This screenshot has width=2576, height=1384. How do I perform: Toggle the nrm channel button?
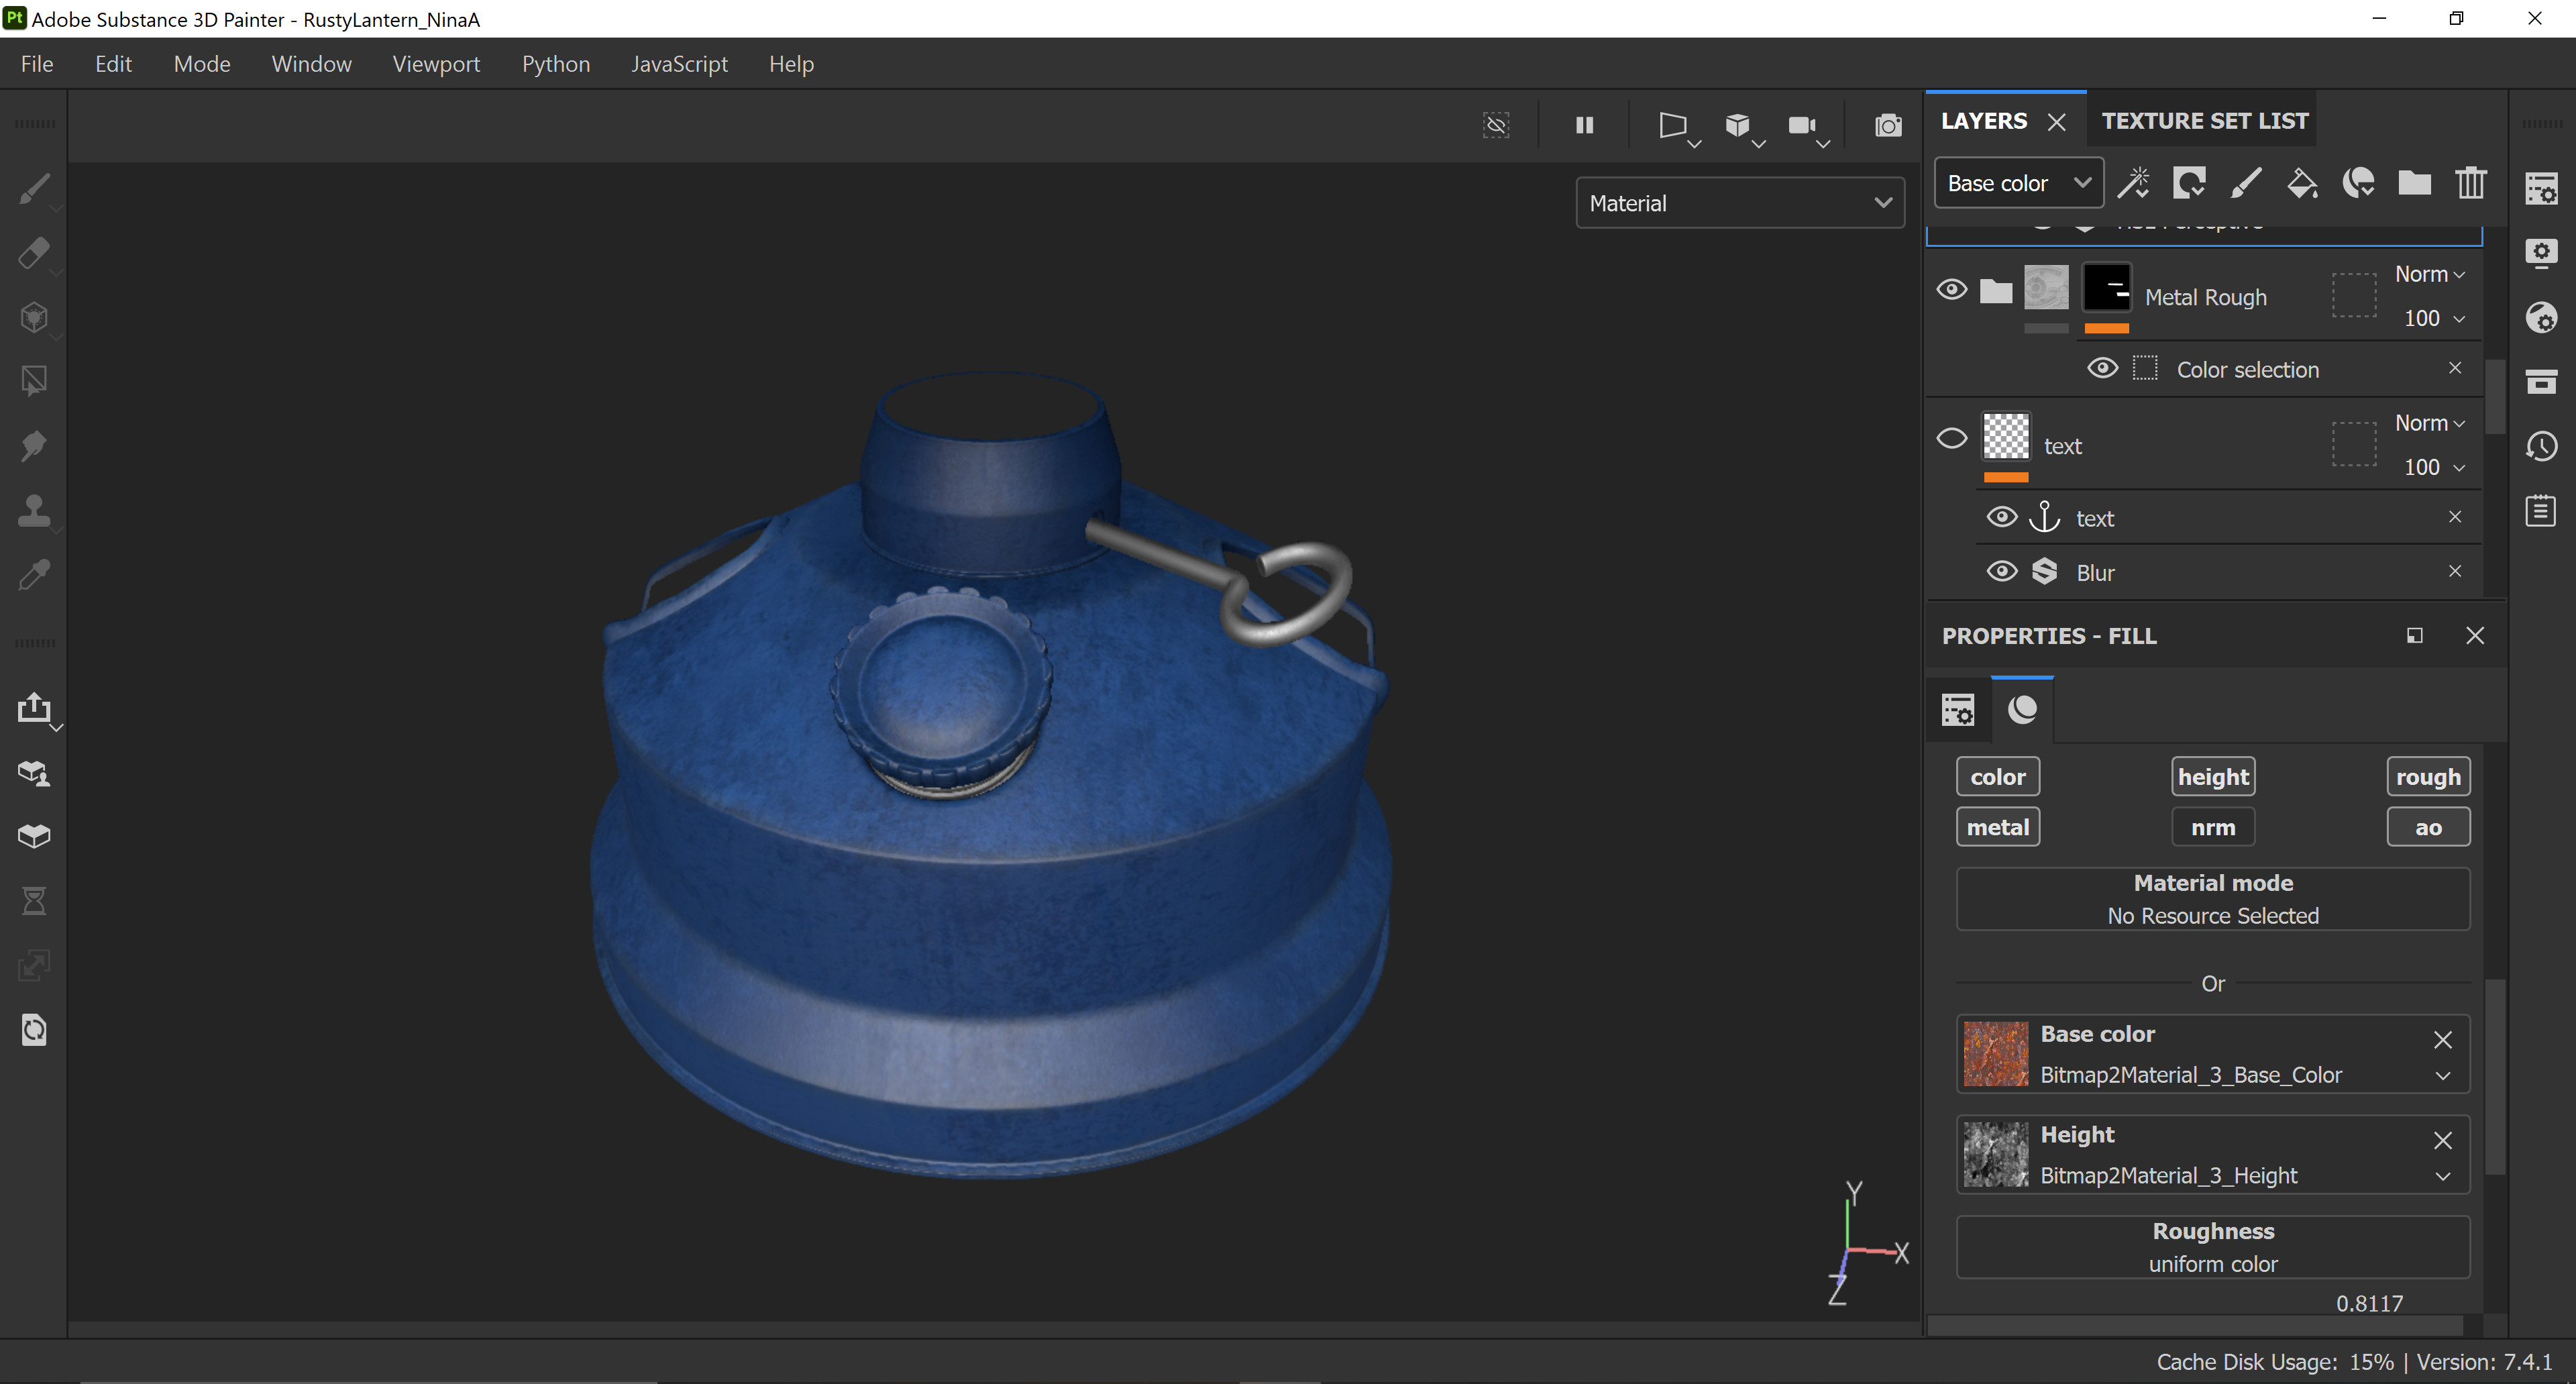2213,827
